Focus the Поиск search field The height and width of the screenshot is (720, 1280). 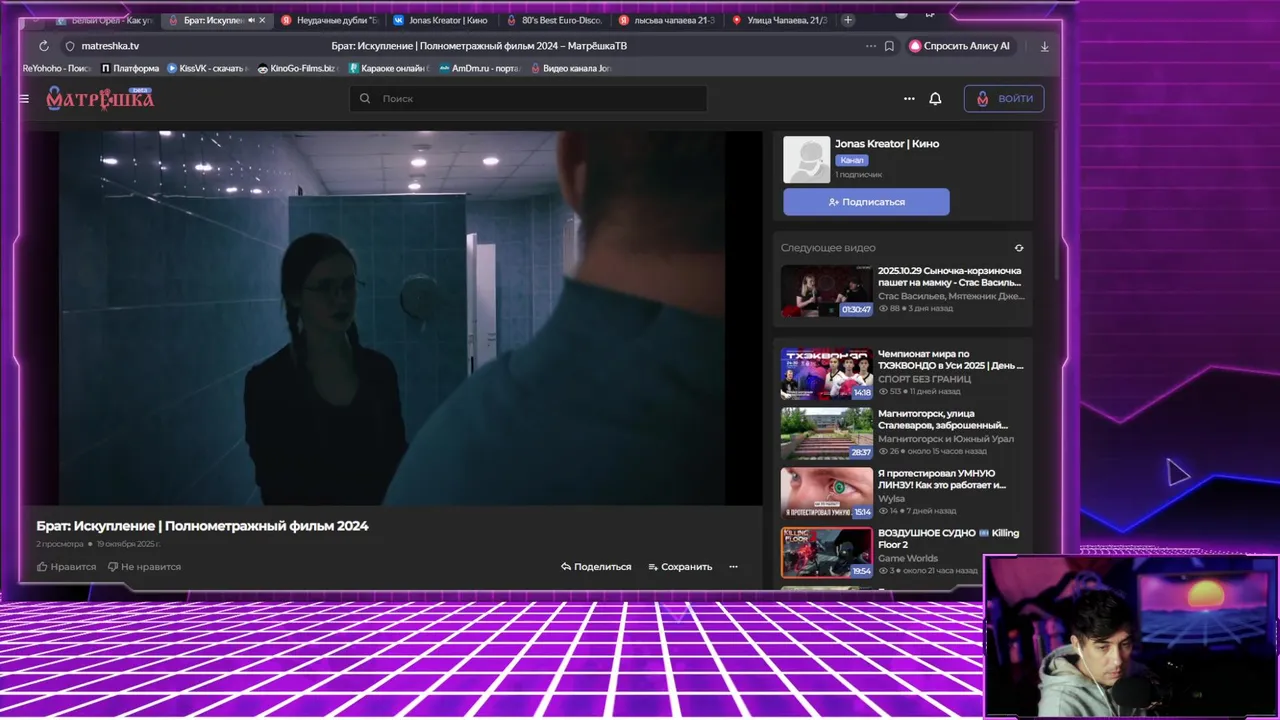(528, 99)
